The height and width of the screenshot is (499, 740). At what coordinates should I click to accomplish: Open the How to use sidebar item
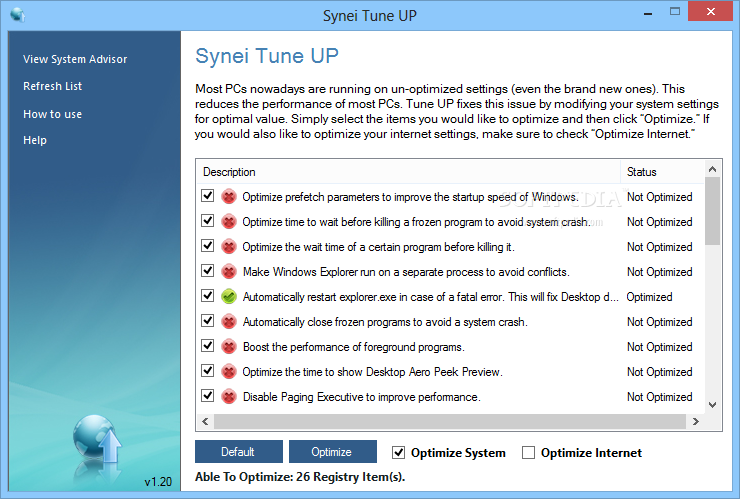[x=52, y=114]
